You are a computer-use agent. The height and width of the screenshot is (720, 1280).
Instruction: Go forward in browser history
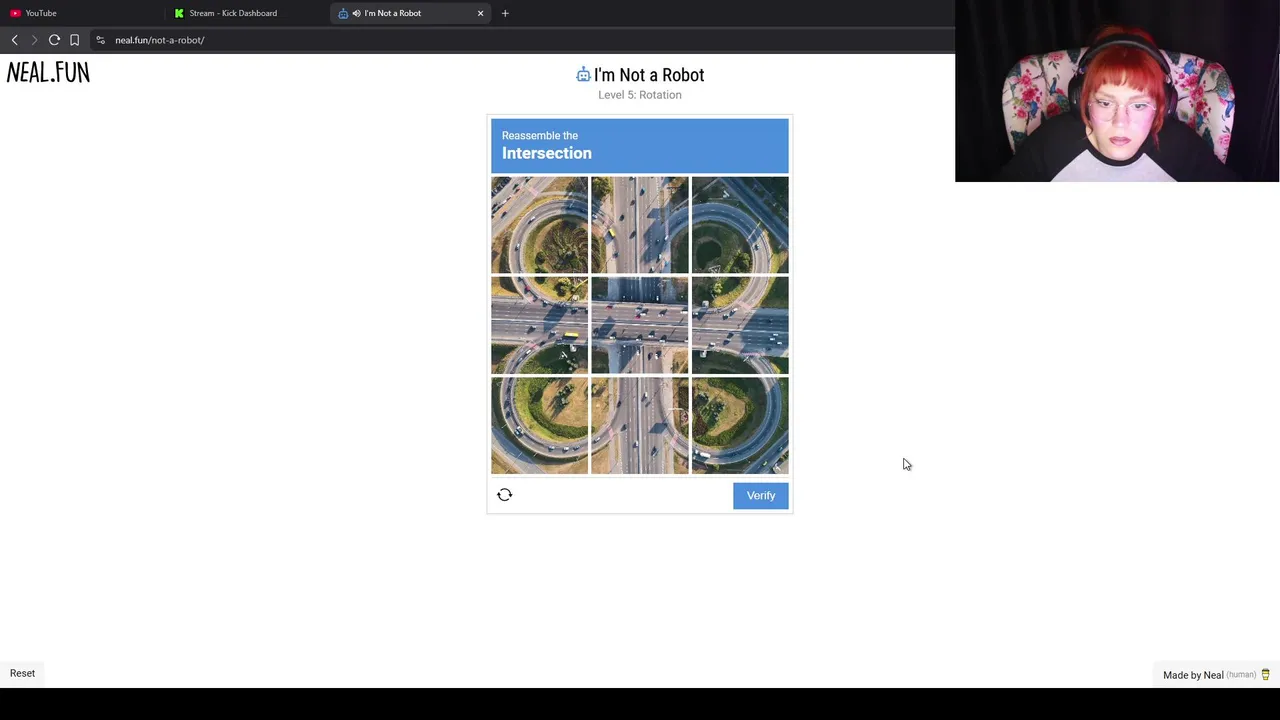pyautogui.click(x=34, y=40)
